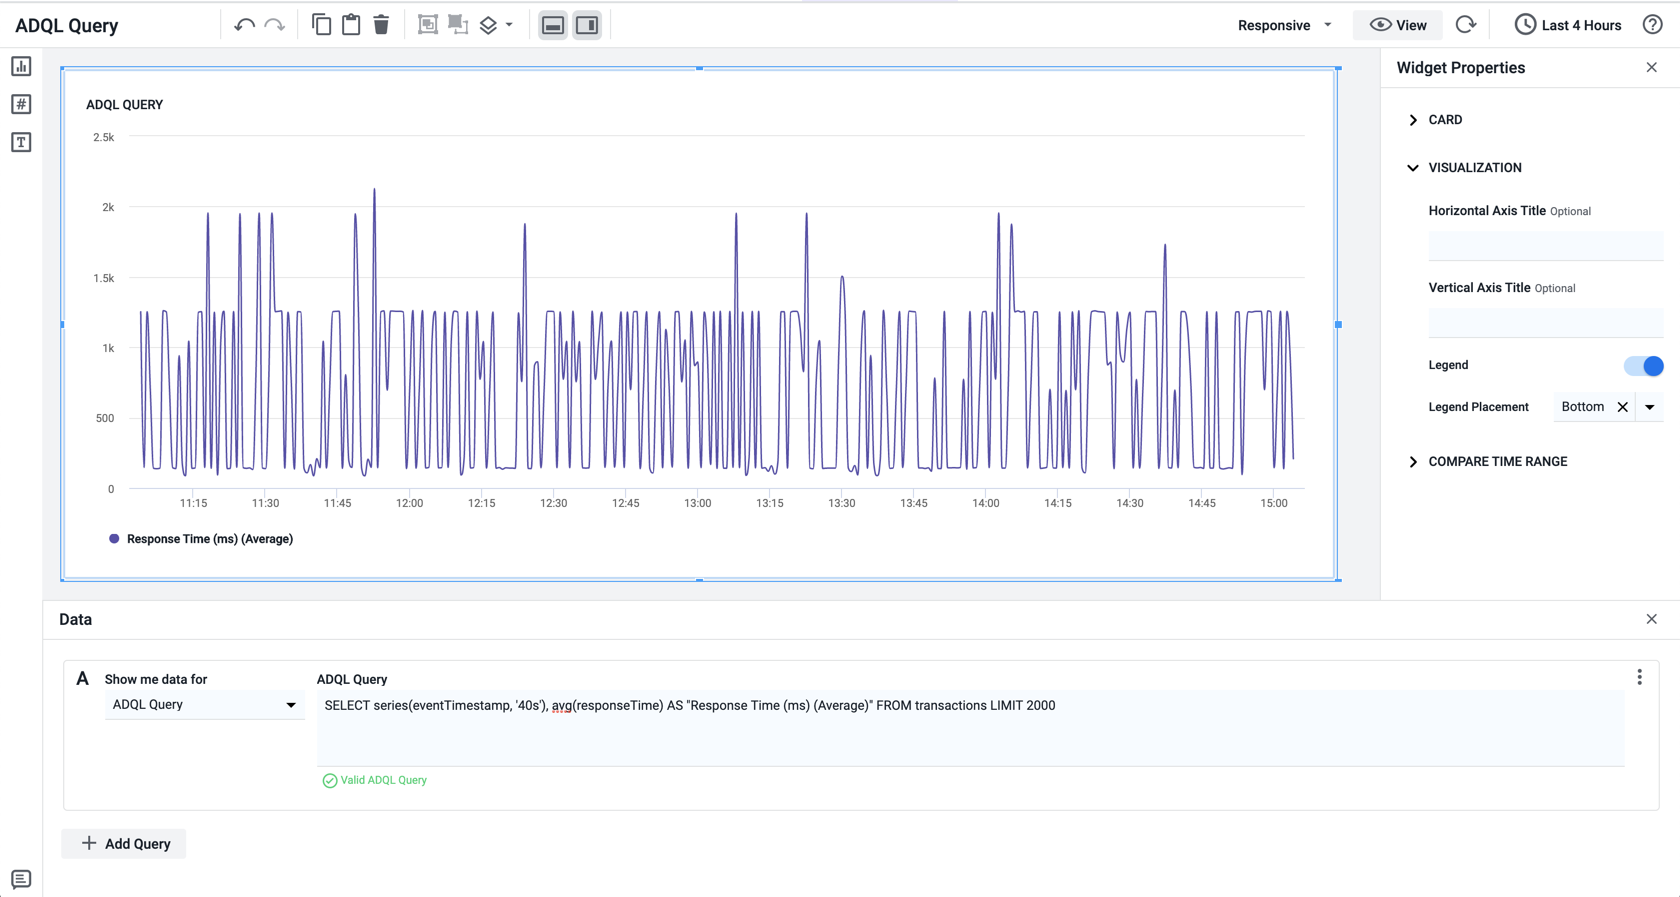The width and height of the screenshot is (1680, 897).
Task: Add a text widget from sidebar
Action: click(21, 142)
